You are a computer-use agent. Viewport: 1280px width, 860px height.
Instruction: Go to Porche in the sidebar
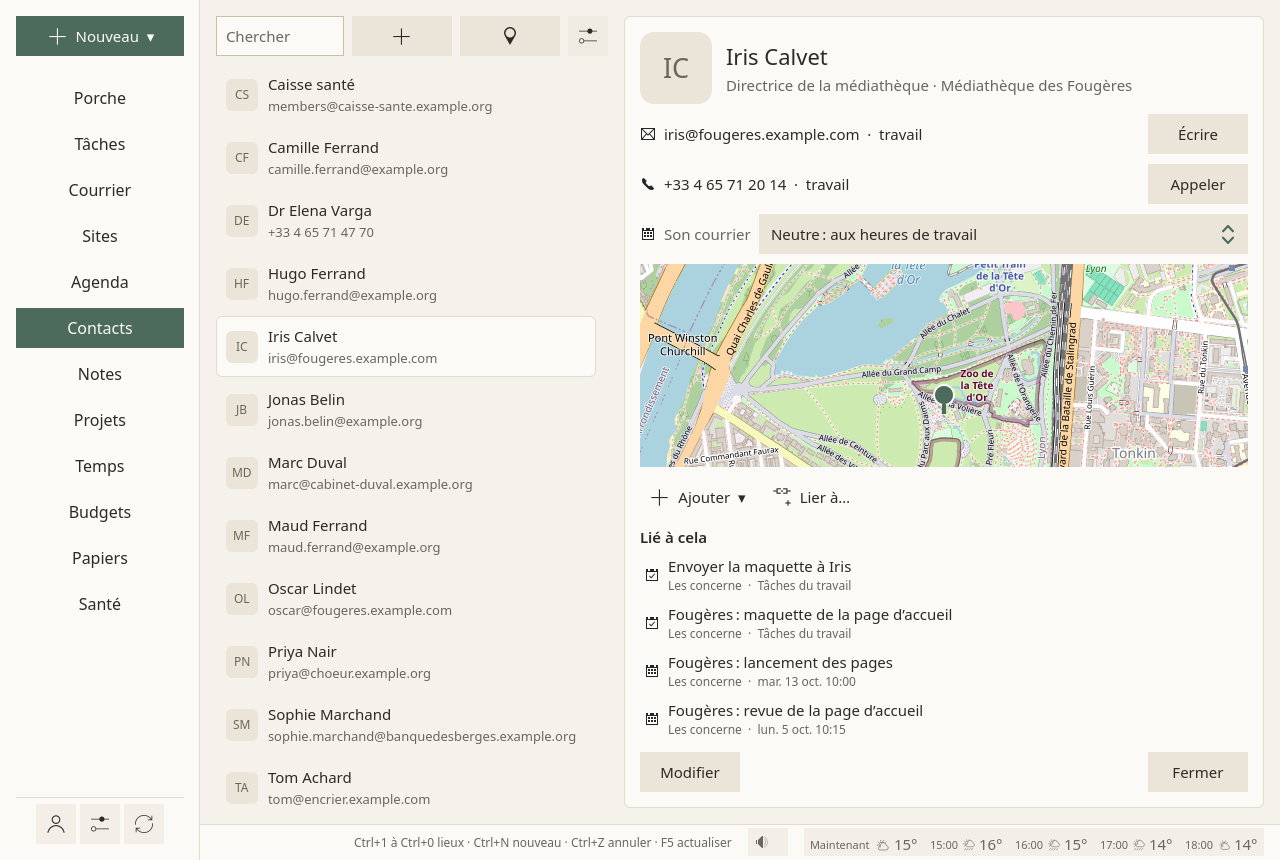pos(100,98)
